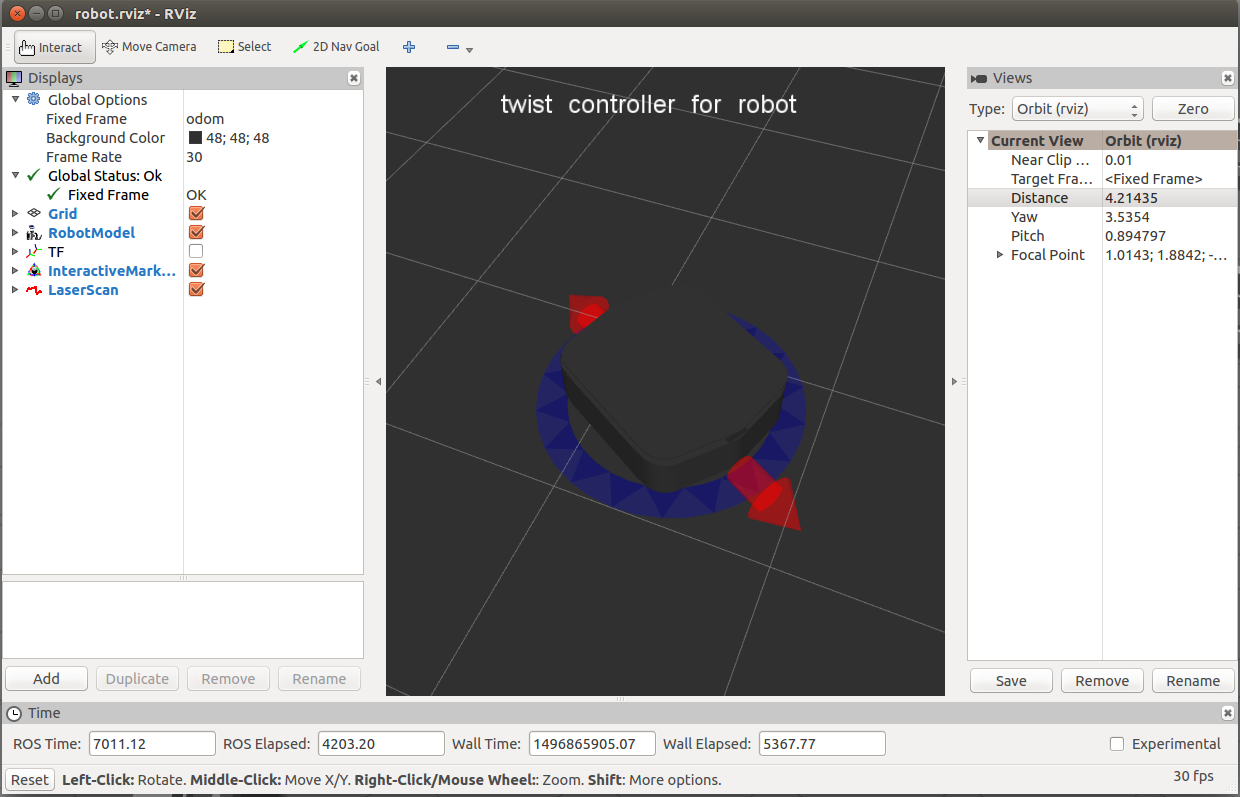Open the view Type dropdown
Image resolution: width=1240 pixels, height=797 pixels.
(x=1077, y=109)
